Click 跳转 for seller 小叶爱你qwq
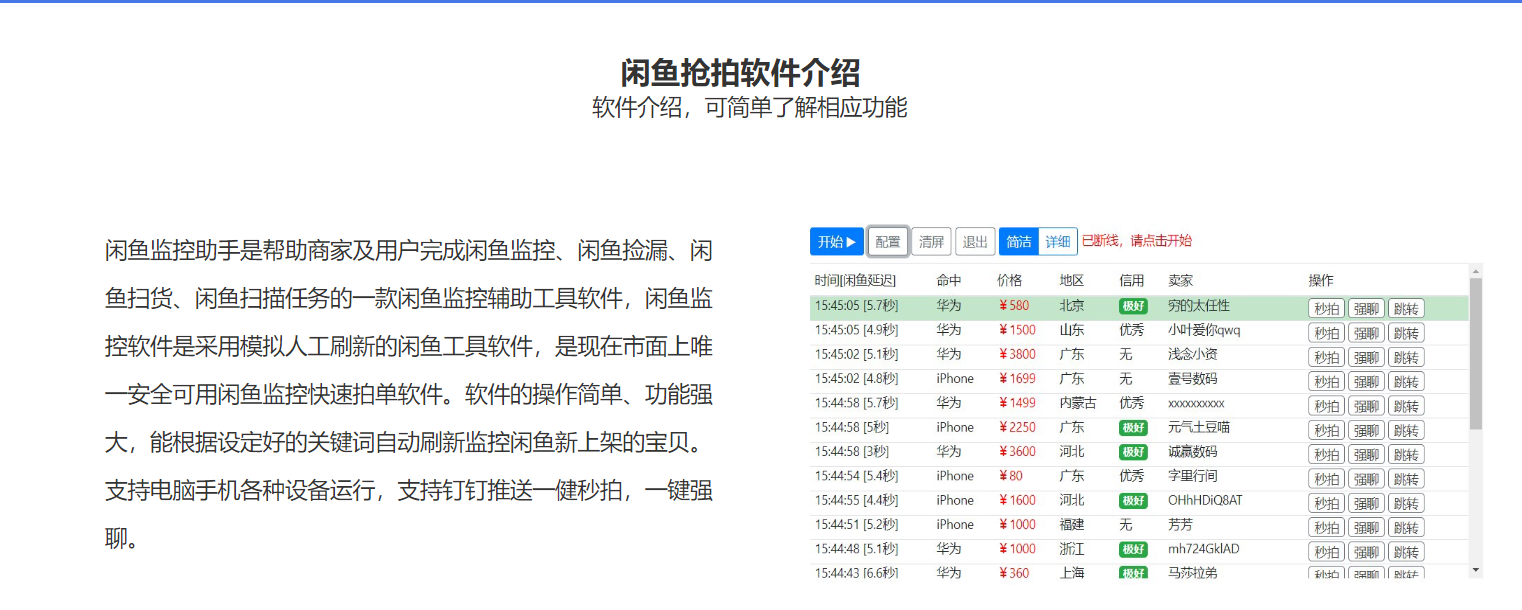 coord(1406,333)
